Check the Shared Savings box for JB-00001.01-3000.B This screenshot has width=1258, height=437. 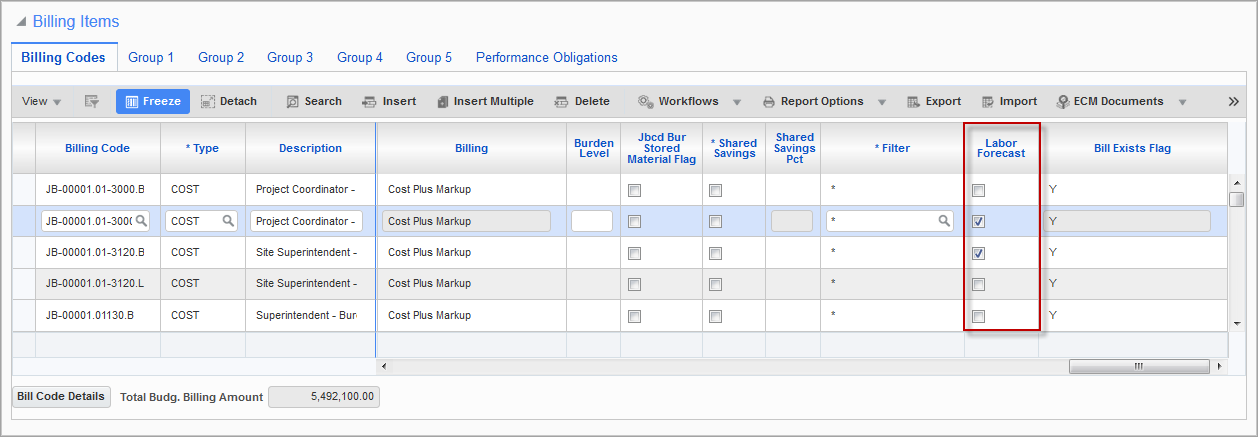tap(715, 190)
